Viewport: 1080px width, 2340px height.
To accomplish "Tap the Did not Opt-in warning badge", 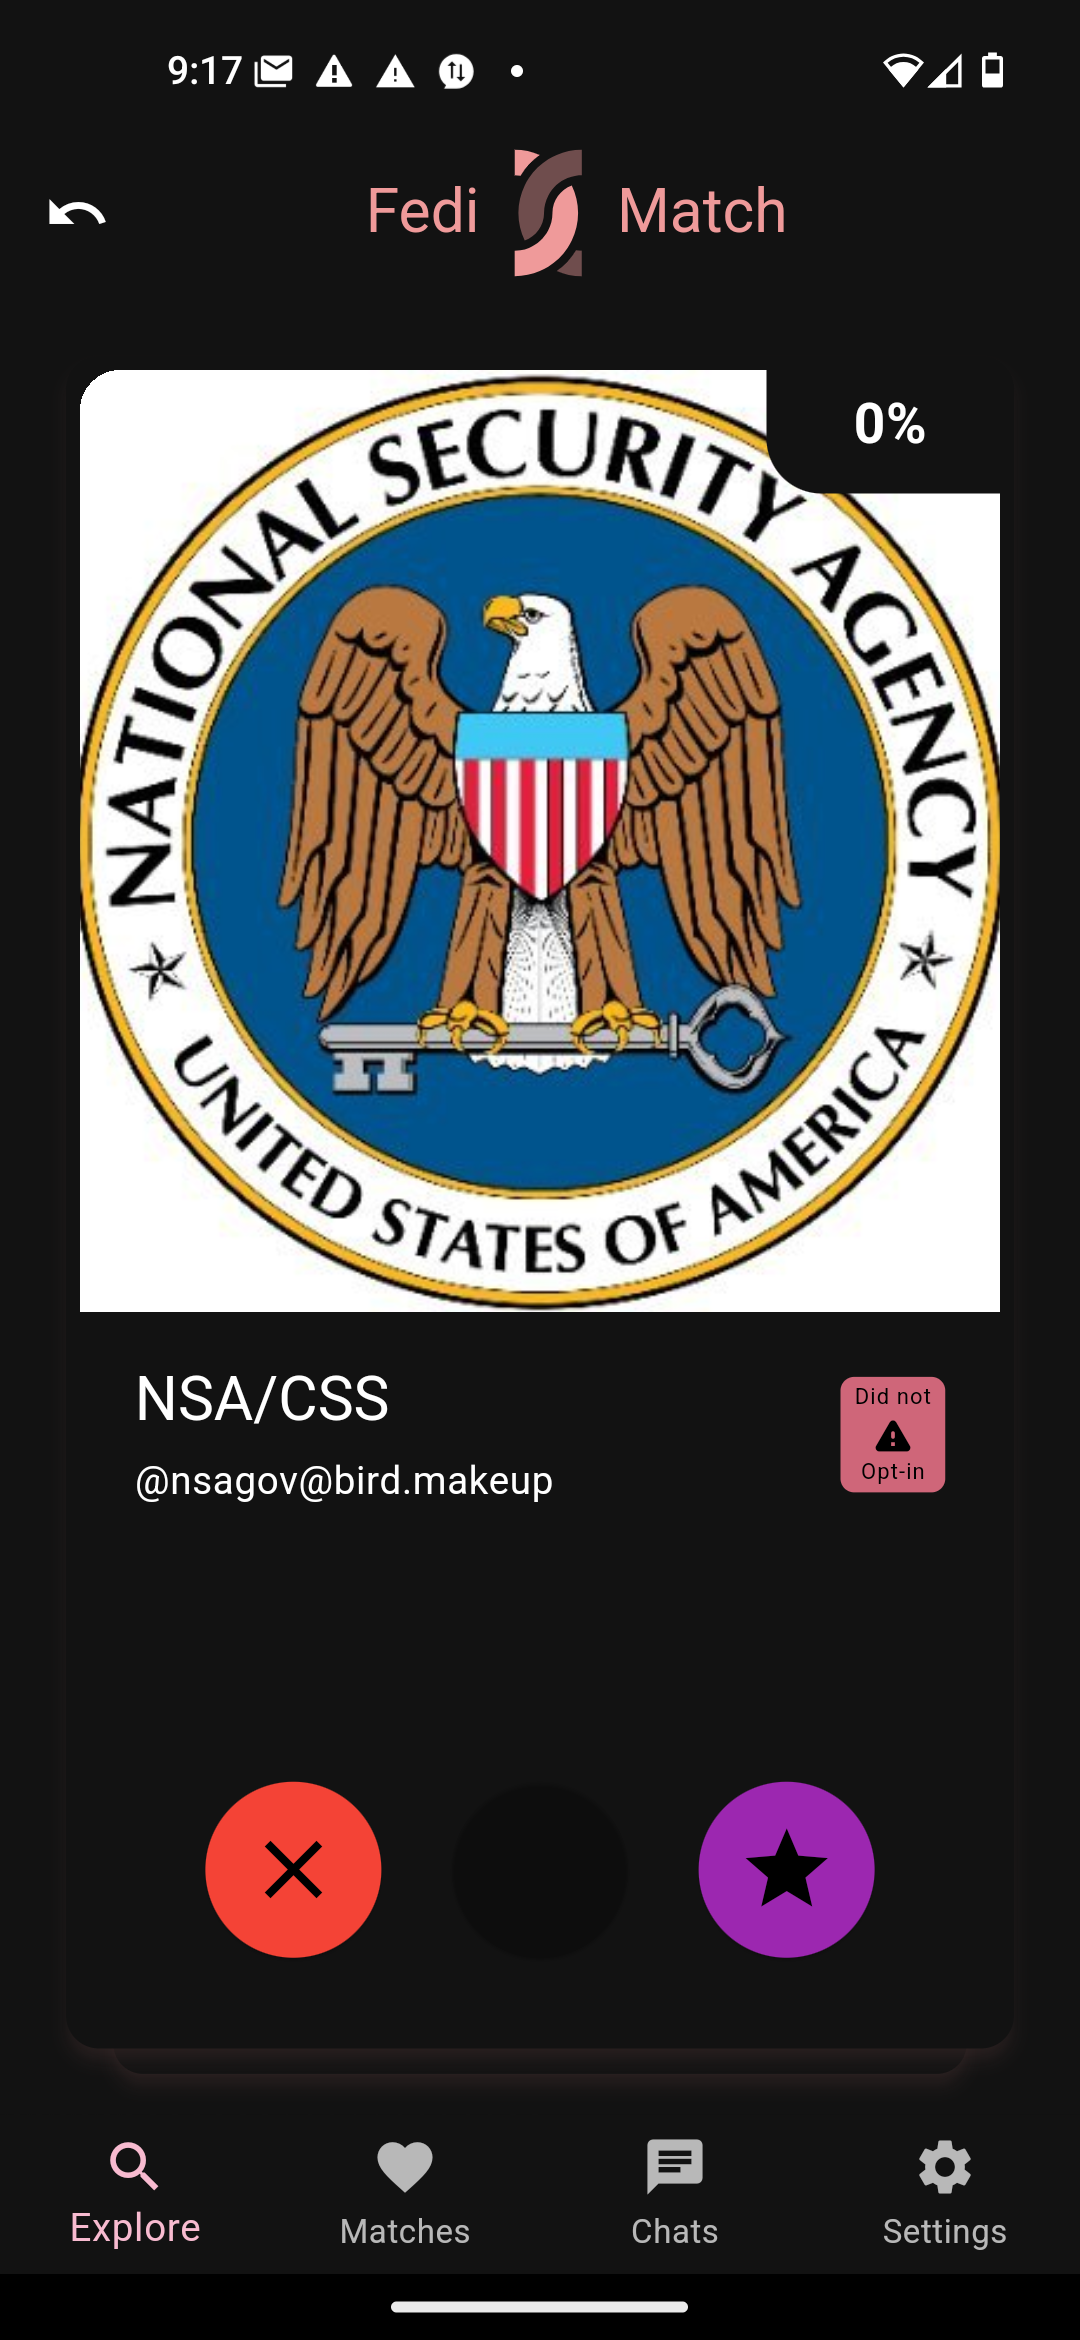I will click(x=892, y=1434).
